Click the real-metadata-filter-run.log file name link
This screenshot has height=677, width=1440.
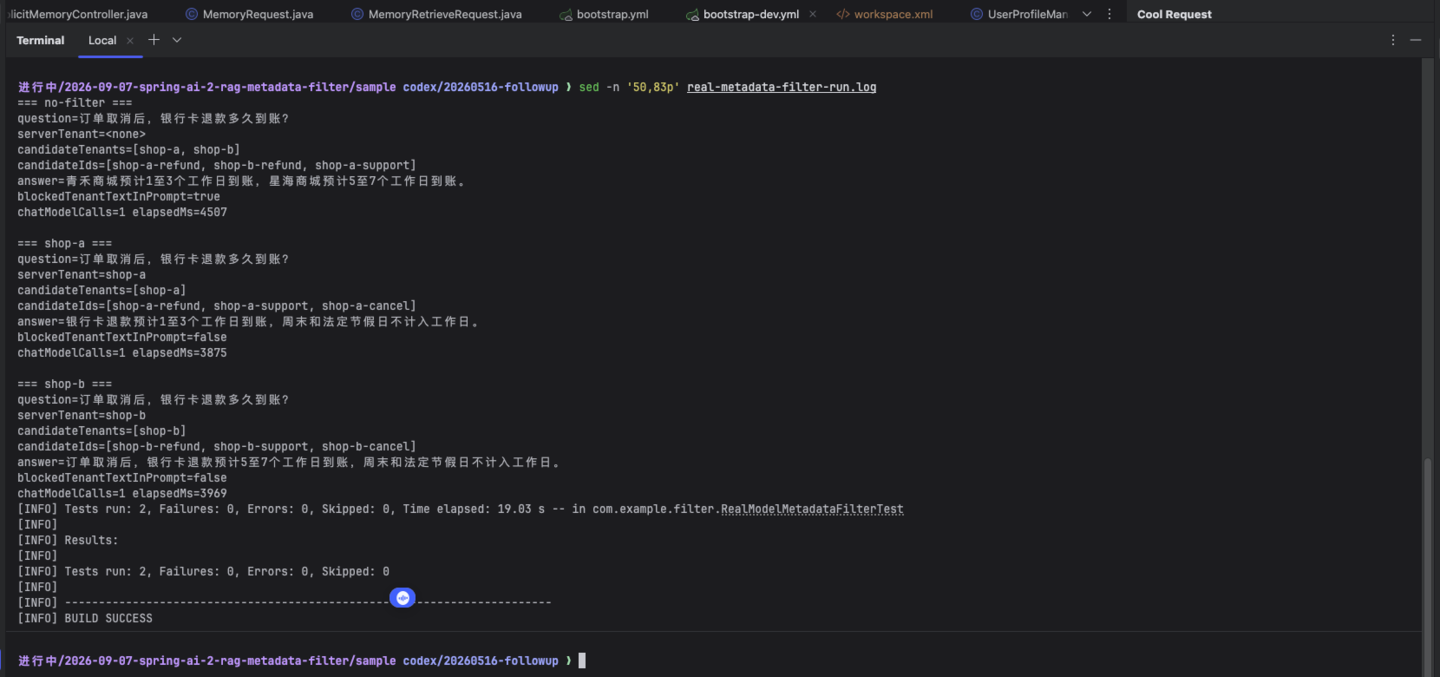point(781,87)
